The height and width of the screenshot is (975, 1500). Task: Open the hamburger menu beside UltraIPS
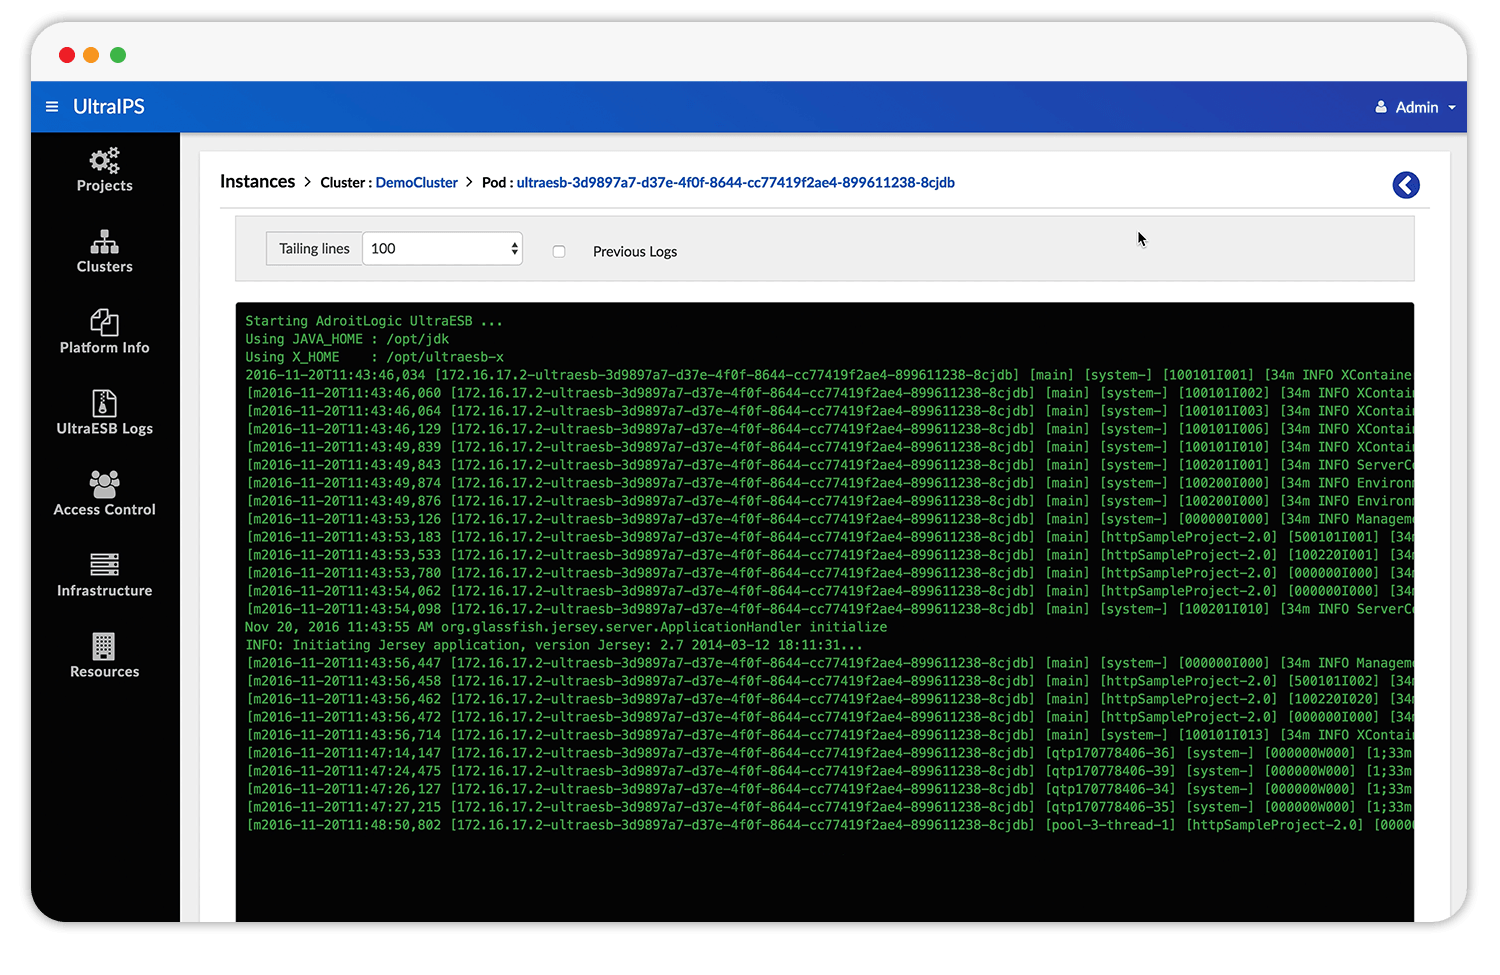point(52,107)
